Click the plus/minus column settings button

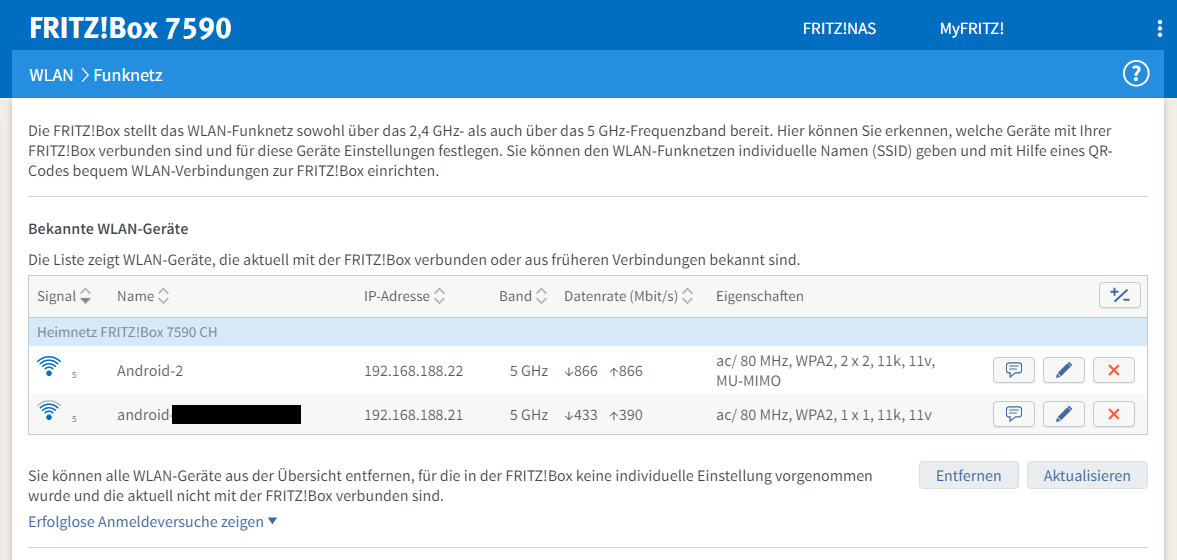(x=1119, y=296)
